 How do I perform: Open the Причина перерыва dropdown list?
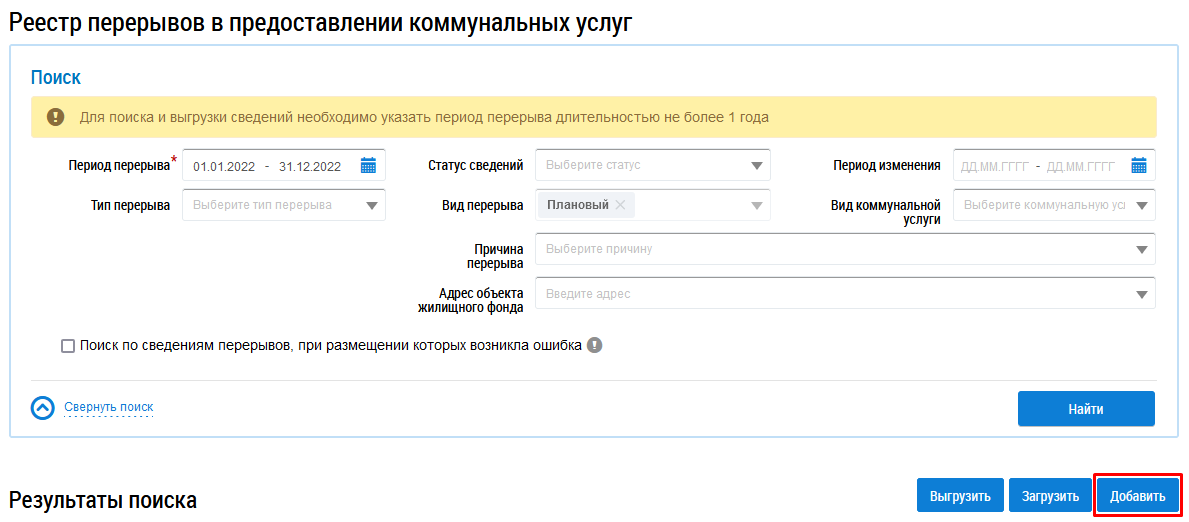click(x=1141, y=249)
